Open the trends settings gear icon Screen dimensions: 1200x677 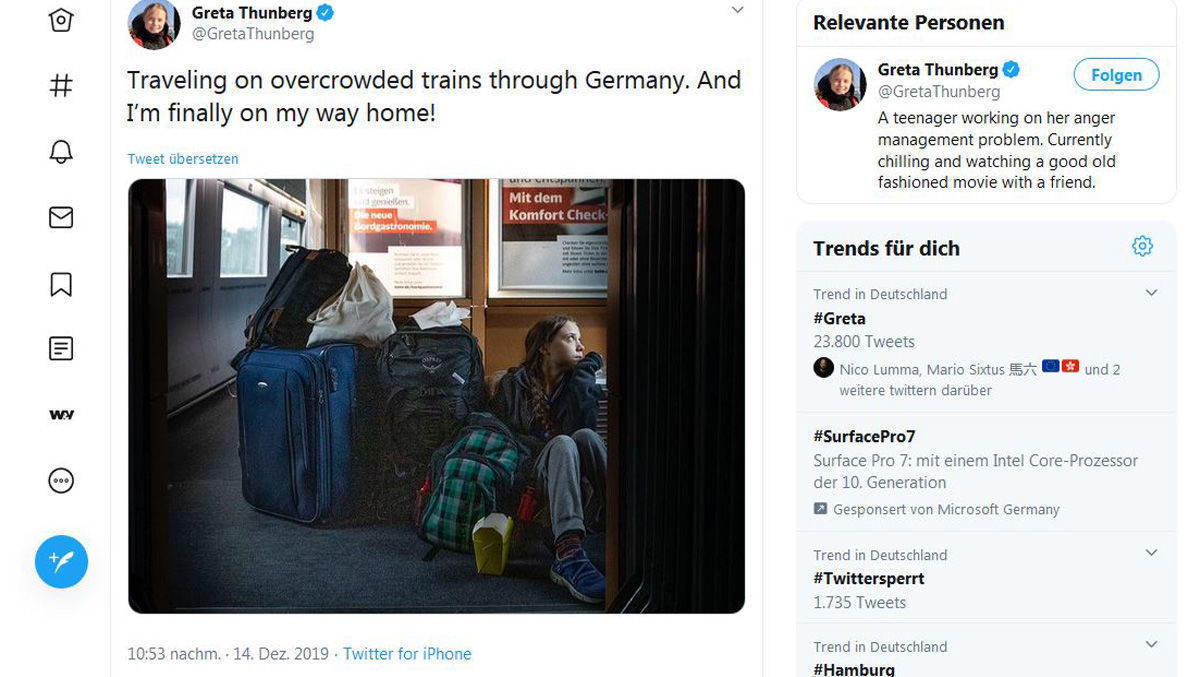(1142, 246)
